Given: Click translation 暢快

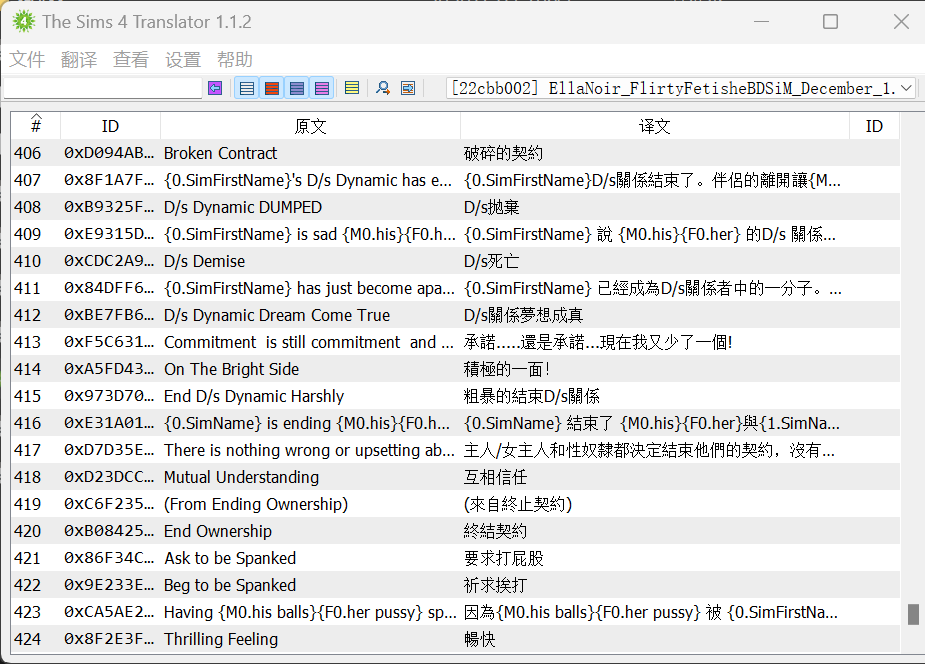Looking at the screenshot, I should (480, 639).
